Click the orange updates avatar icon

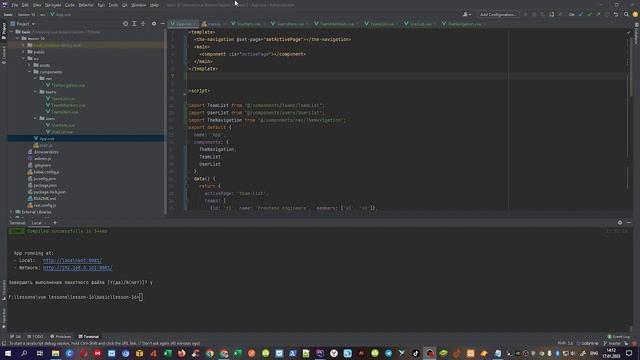[x=635, y=15]
